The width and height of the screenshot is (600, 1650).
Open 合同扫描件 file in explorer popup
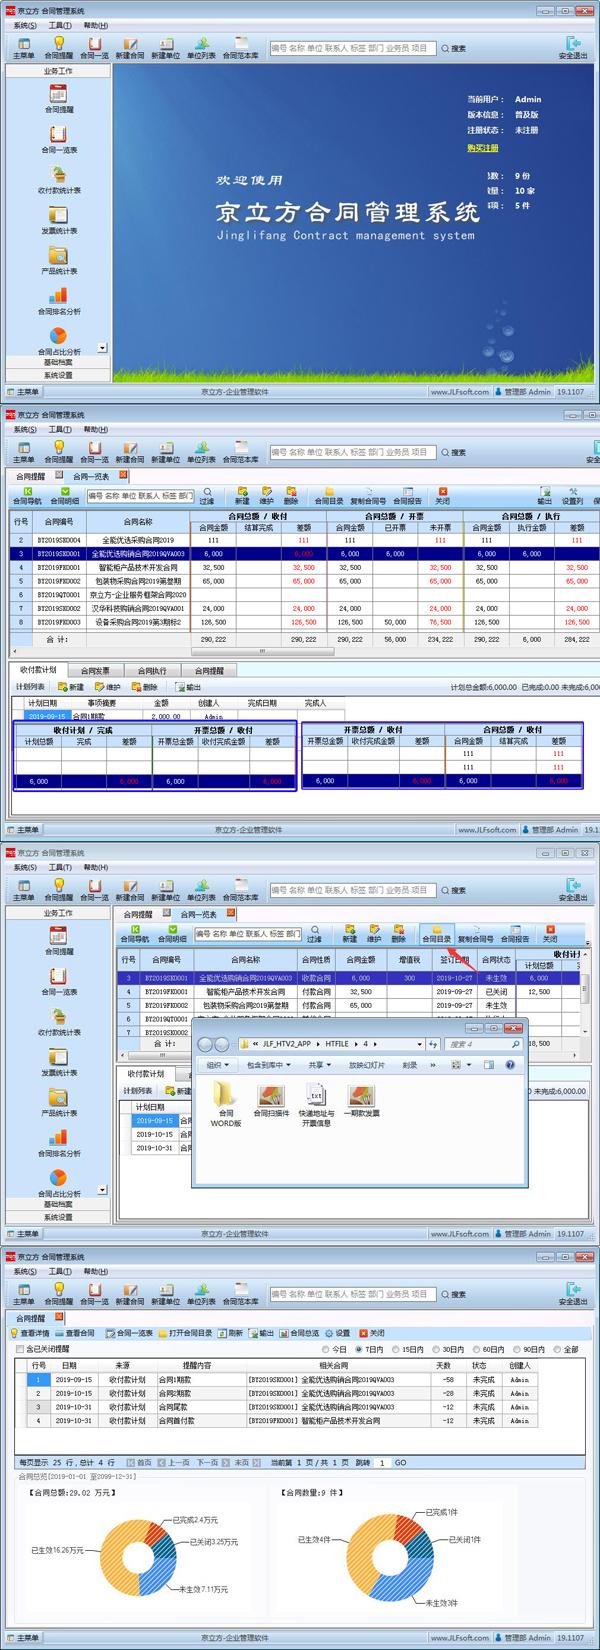[271, 1100]
